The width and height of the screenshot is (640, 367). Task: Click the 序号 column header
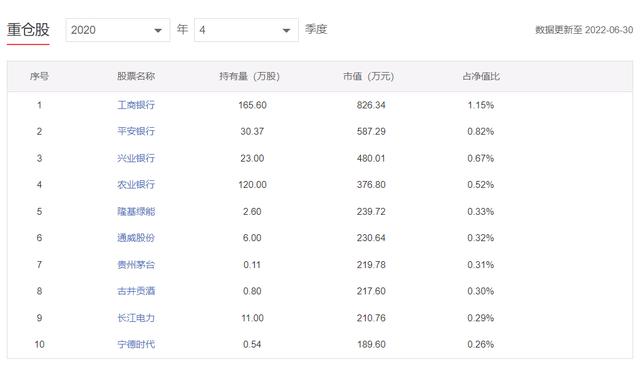pos(39,76)
